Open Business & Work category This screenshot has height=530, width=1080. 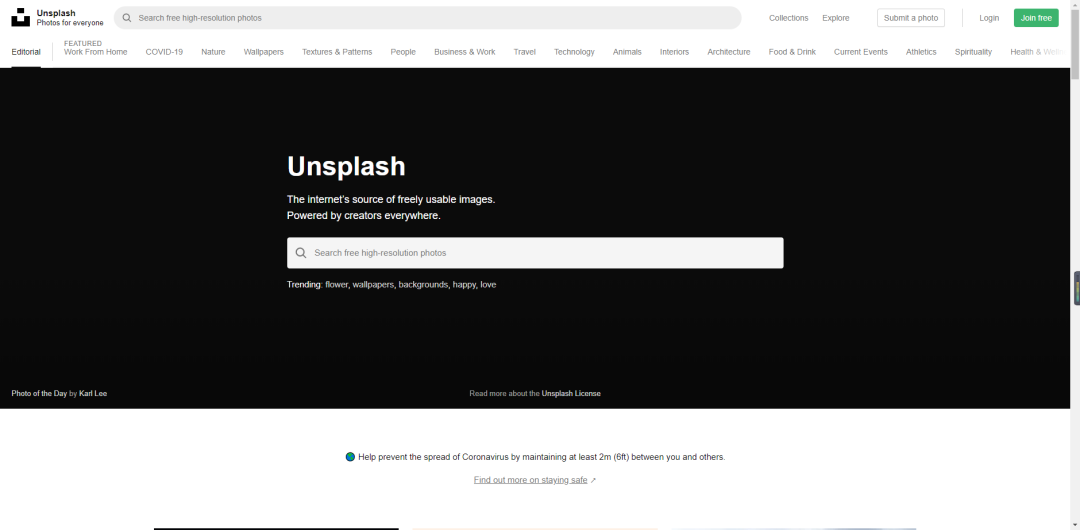(464, 52)
